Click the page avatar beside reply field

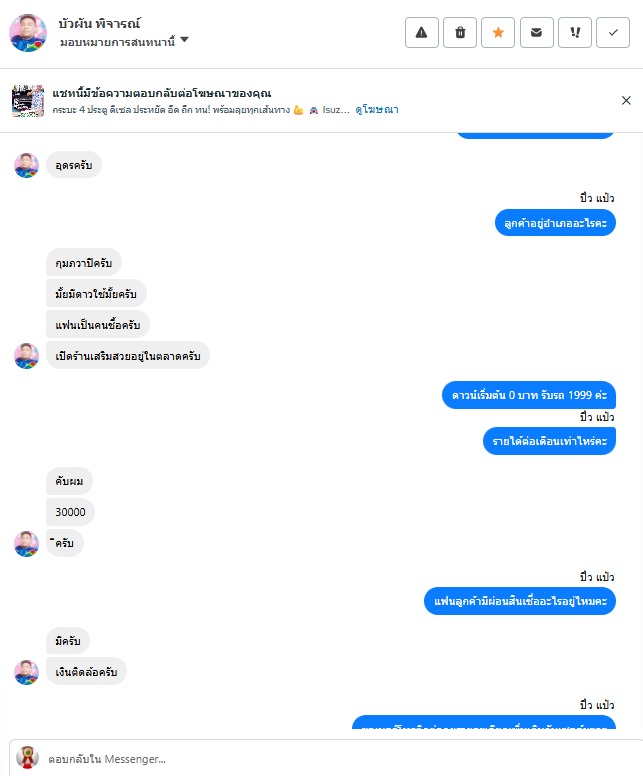[27, 757]
